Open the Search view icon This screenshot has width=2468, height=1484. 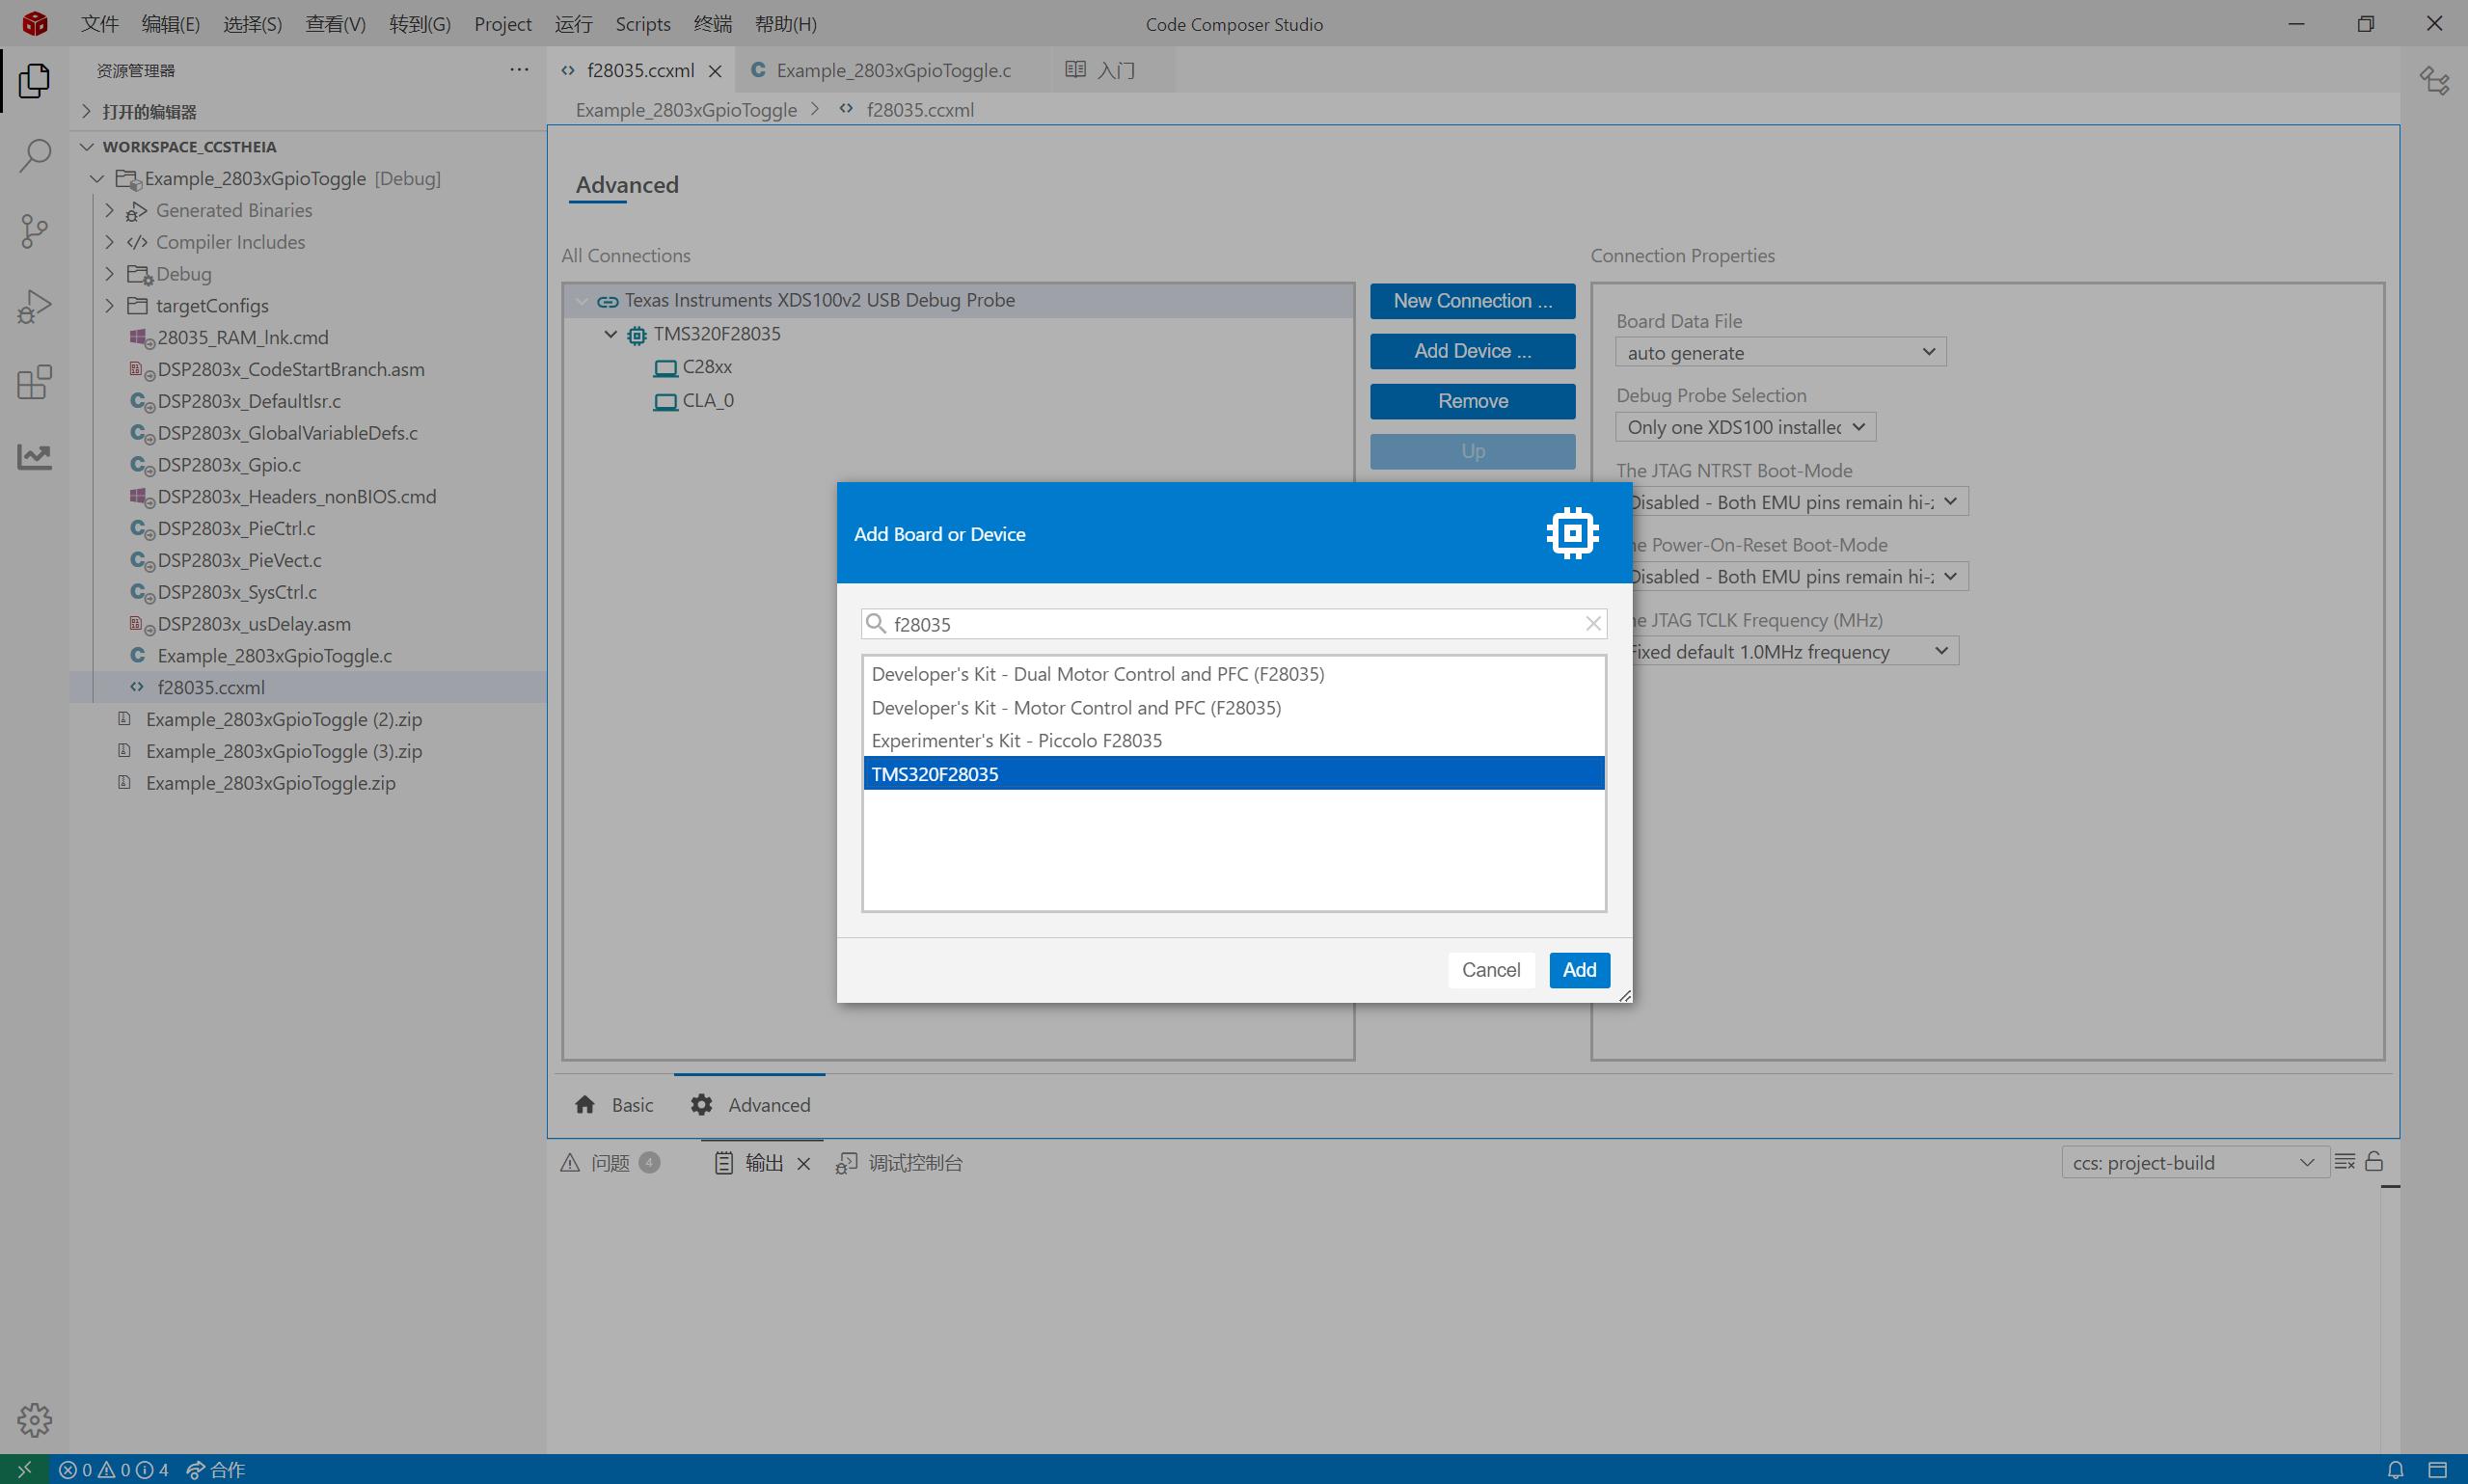click(x=34, y=155)
